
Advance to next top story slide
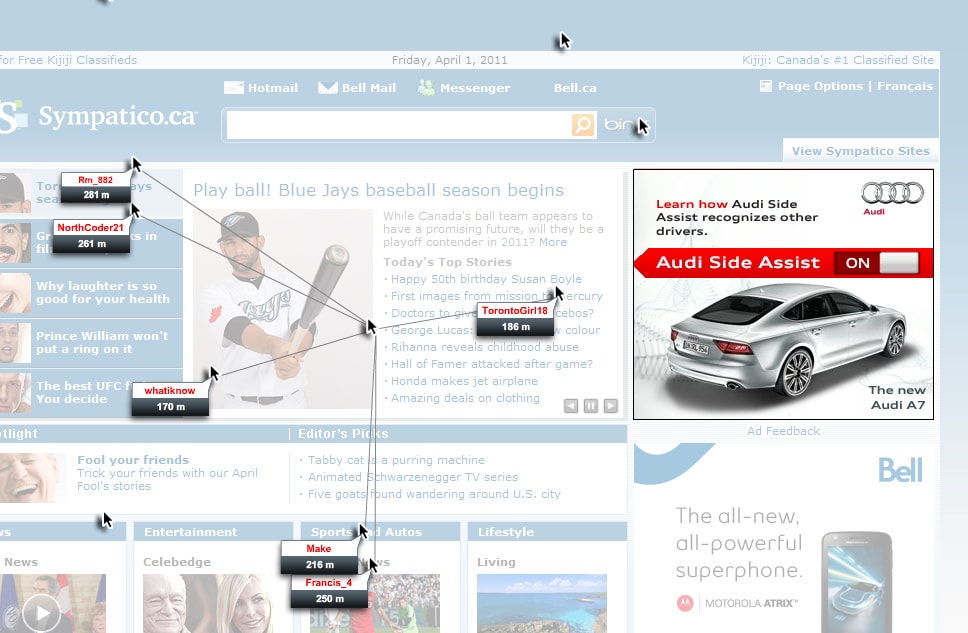611,406
